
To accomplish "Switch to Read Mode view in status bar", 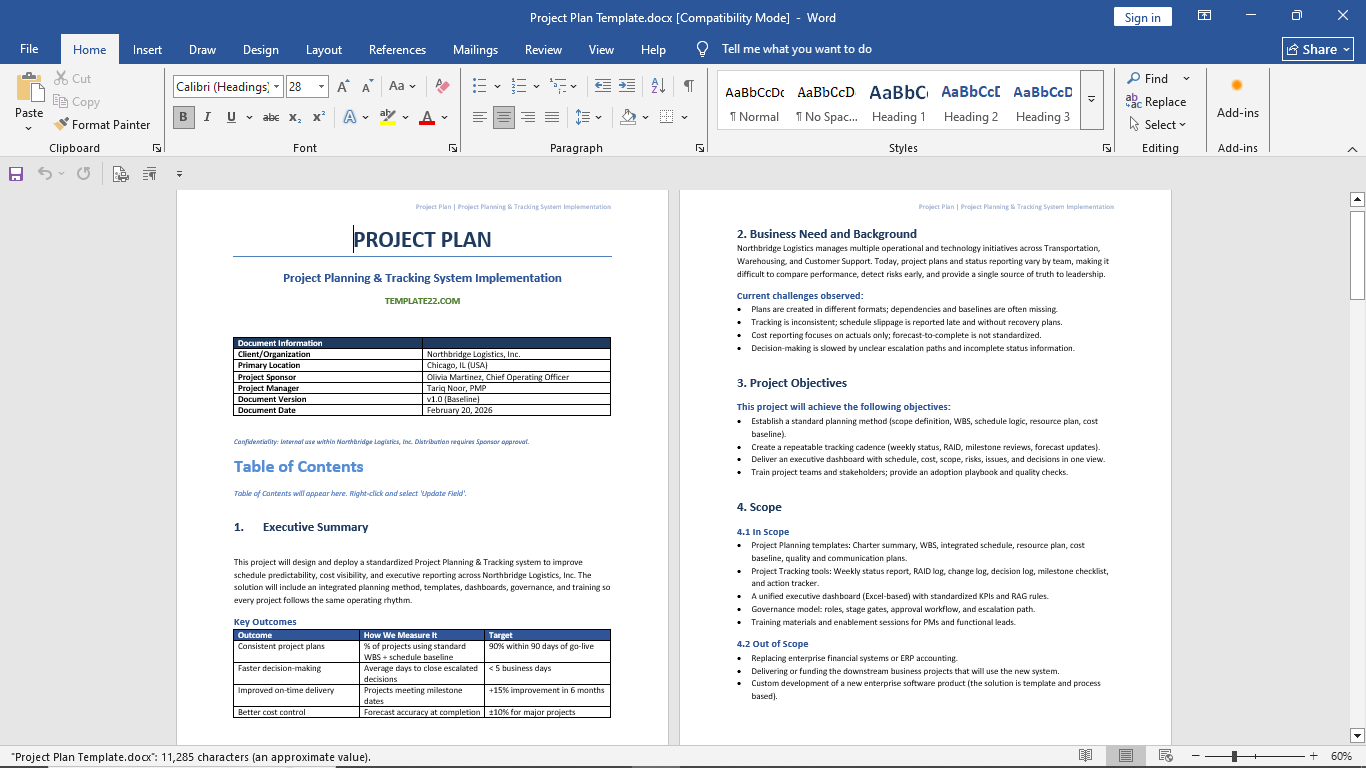I will [x=1086, y=756].
